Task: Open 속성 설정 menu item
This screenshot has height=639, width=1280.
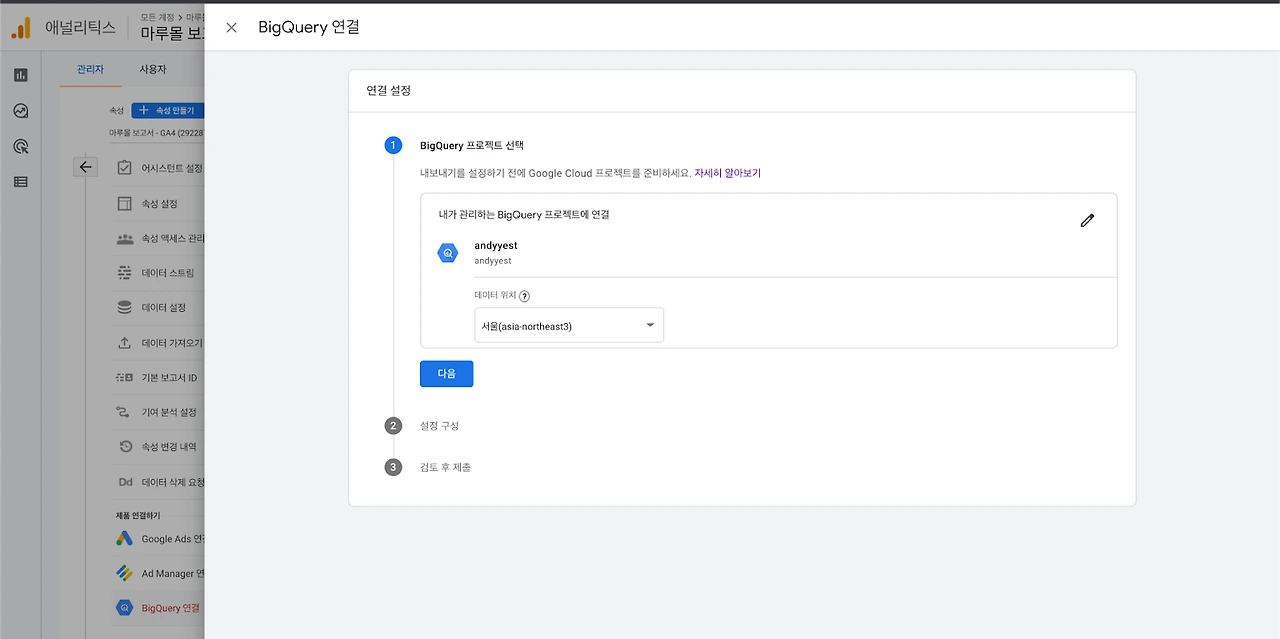Action: coord(157,203)
